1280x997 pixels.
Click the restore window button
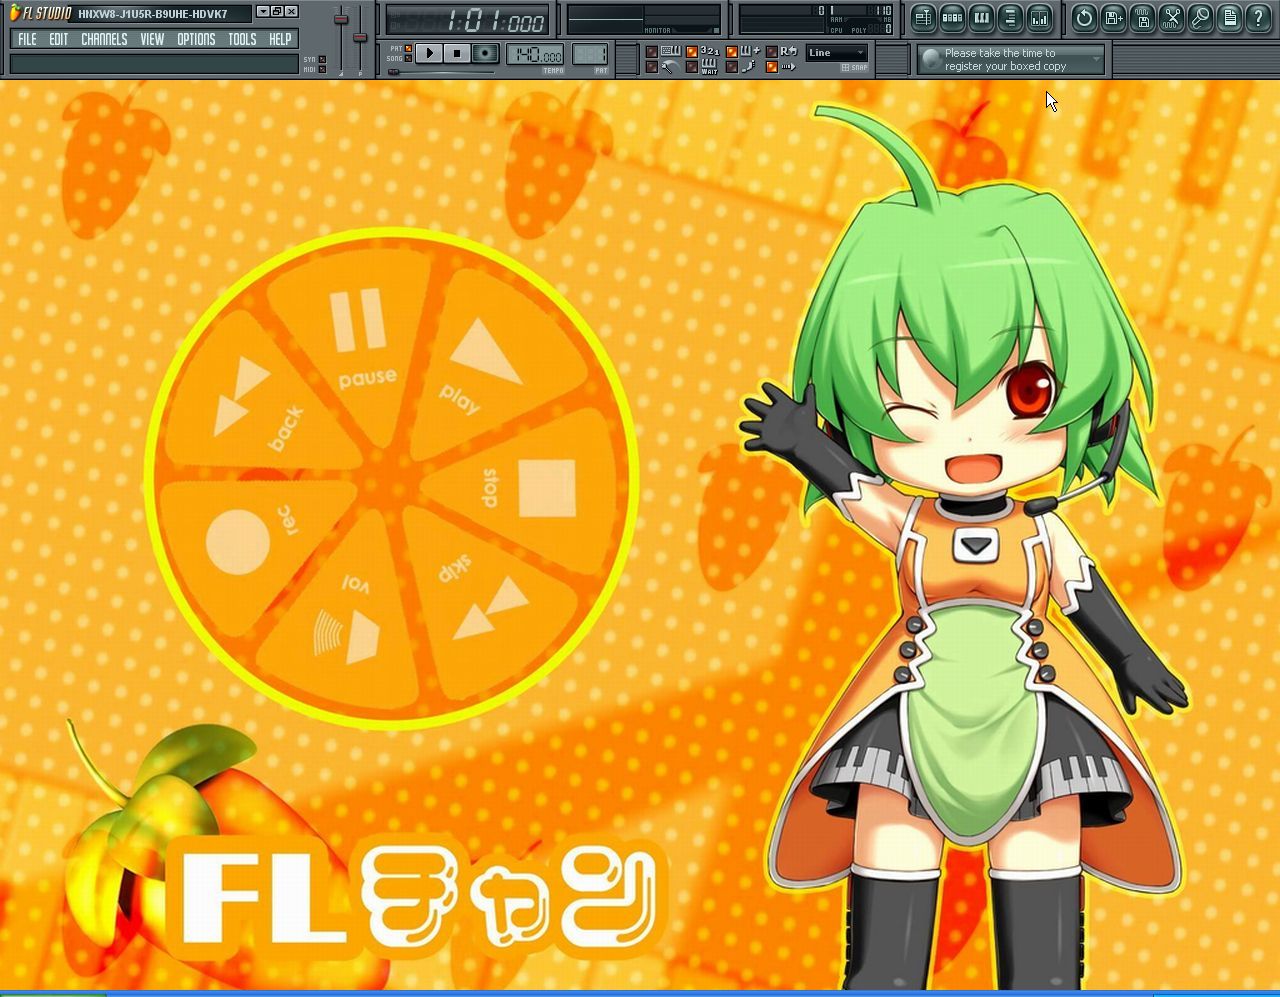[277, 12]
